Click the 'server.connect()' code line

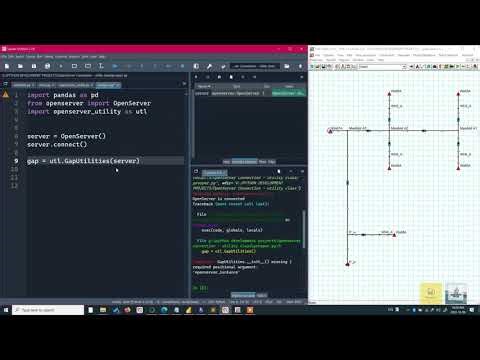57,145
